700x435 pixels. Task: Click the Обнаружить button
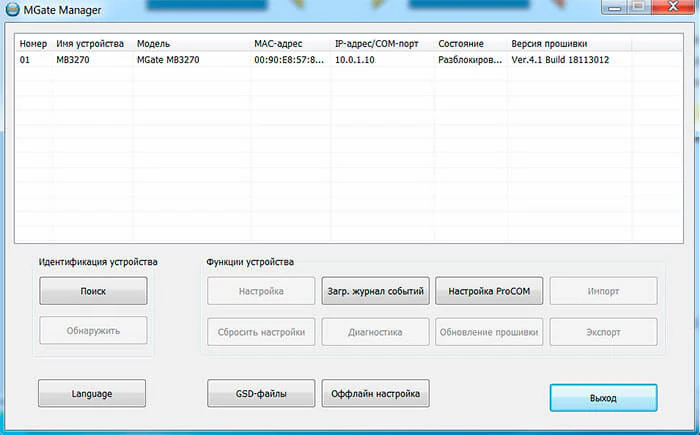93,331
